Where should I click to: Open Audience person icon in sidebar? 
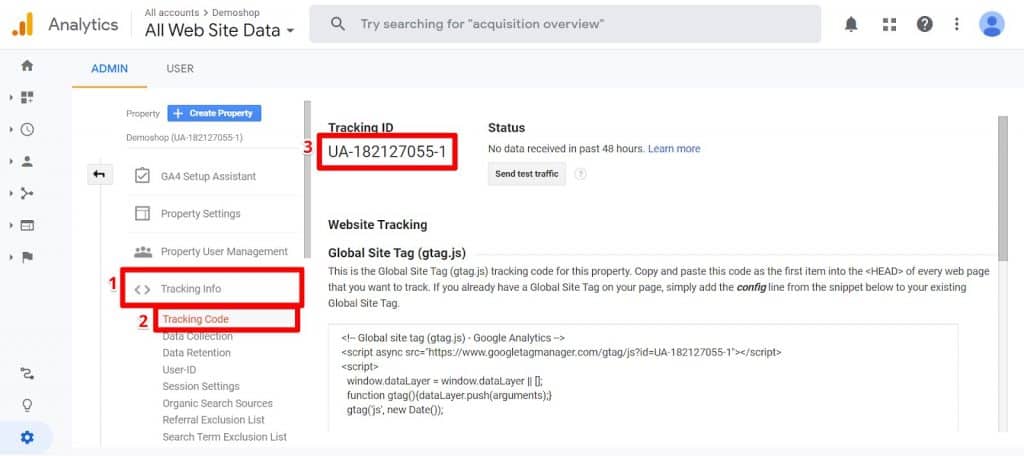click(27, 161)
